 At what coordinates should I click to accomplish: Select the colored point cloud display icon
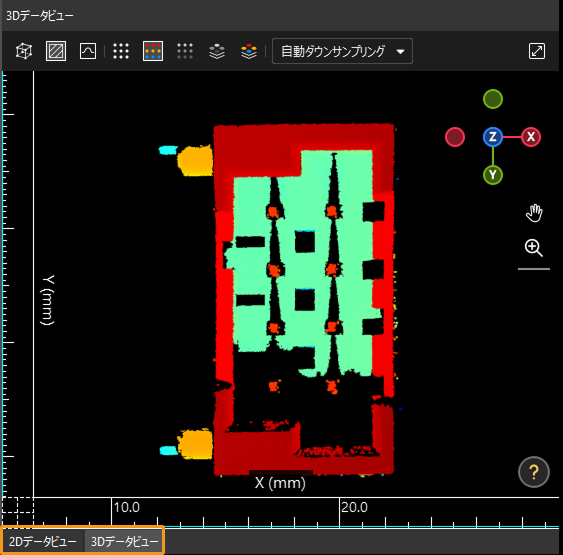point(153,51)
